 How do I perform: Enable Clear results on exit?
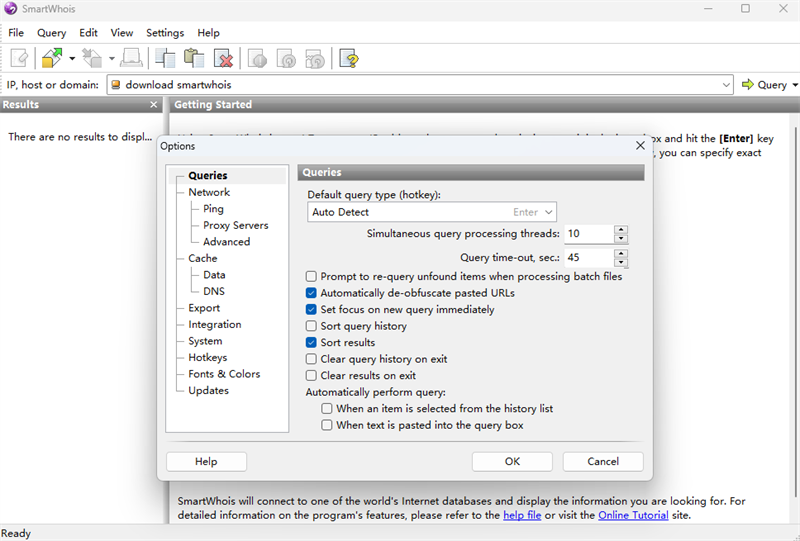pyautogui.click(x=312, y=376)
